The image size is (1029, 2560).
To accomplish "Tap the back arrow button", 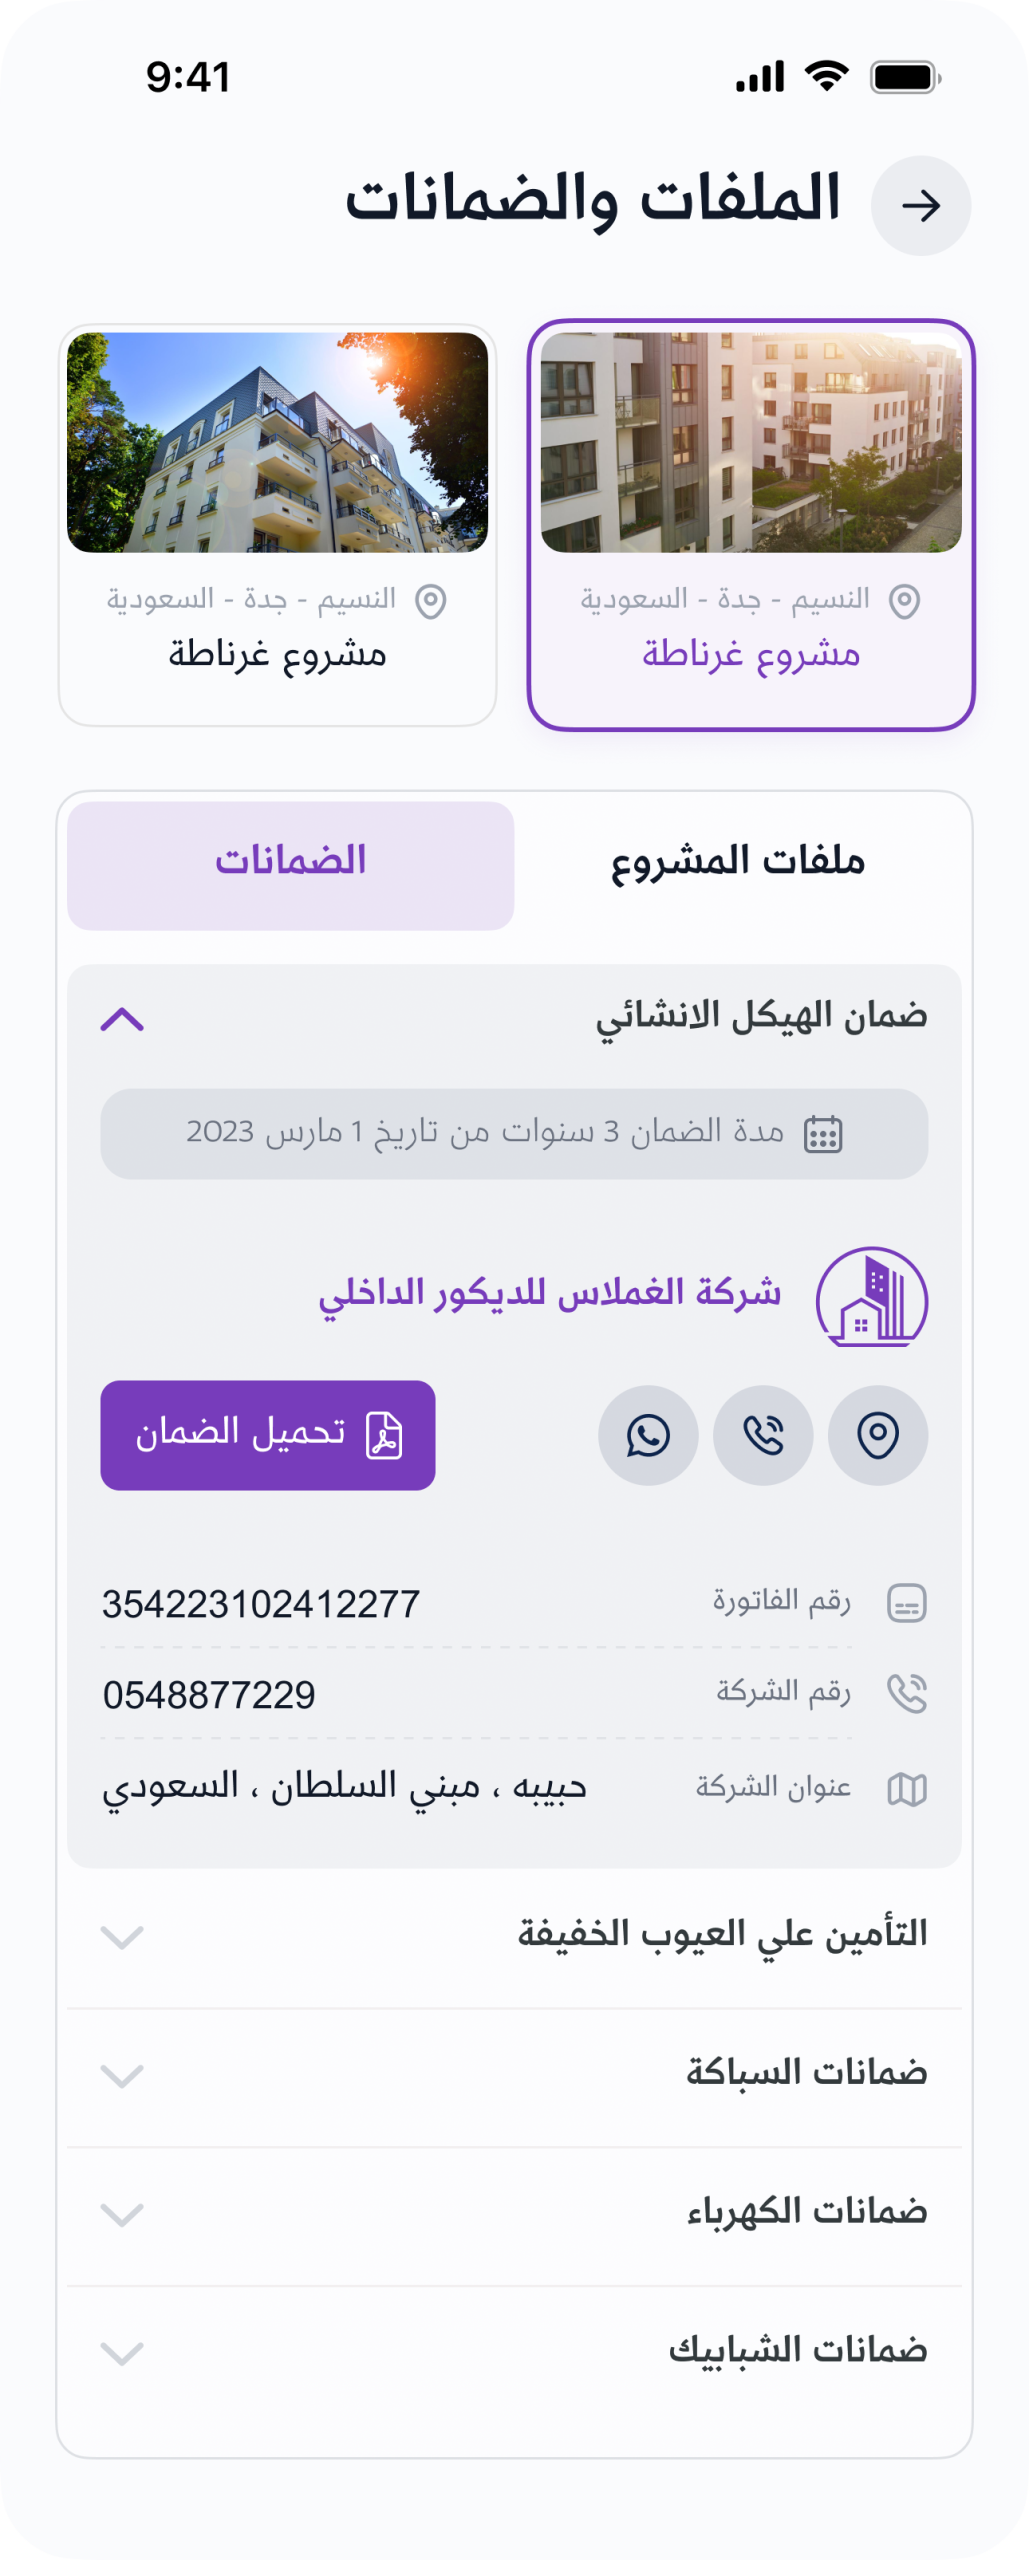I will pos(920,206).
